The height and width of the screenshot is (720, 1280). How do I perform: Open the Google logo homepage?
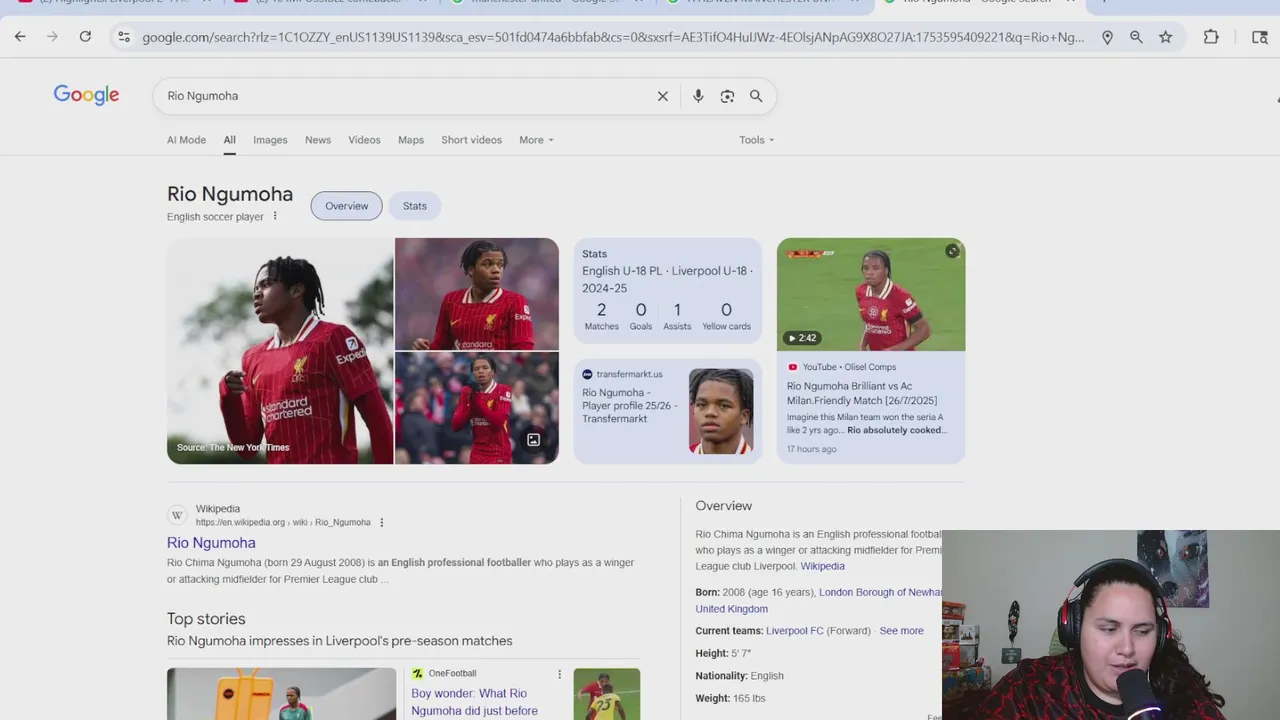click(x=86, y=95)
